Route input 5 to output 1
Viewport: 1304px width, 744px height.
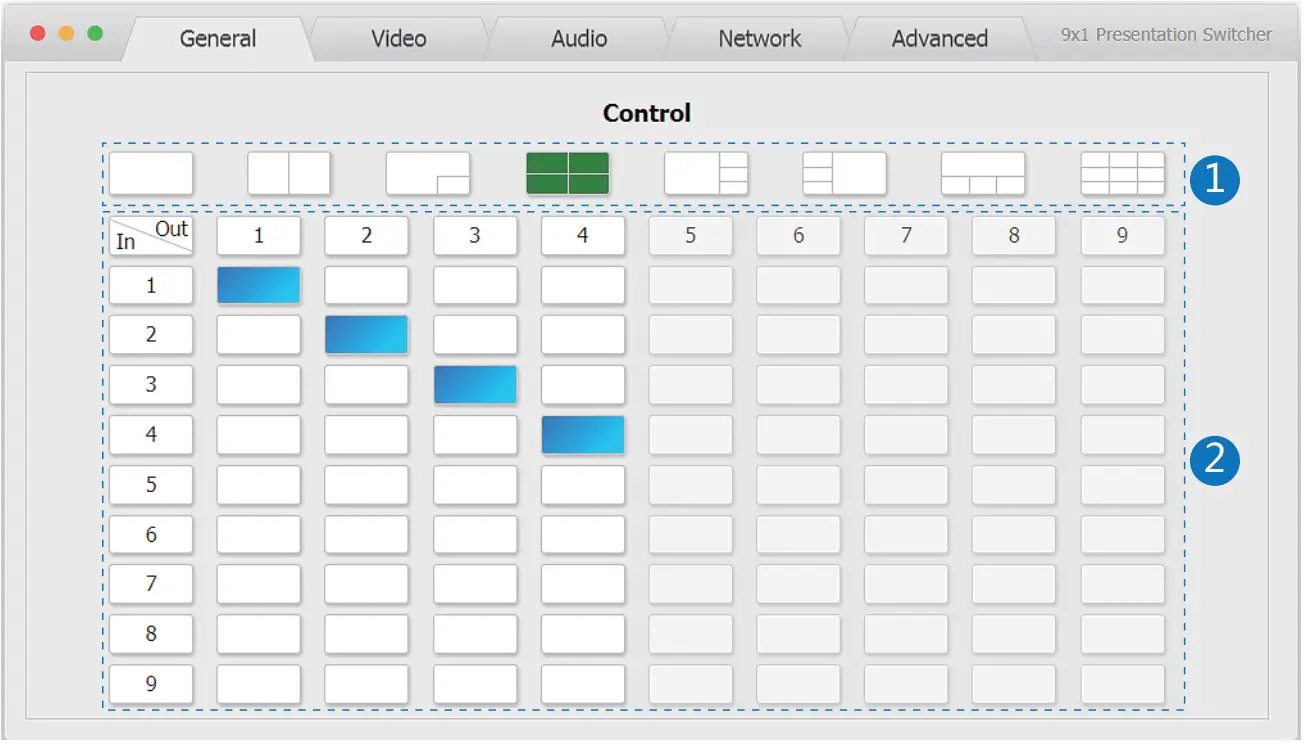point(259,485)
